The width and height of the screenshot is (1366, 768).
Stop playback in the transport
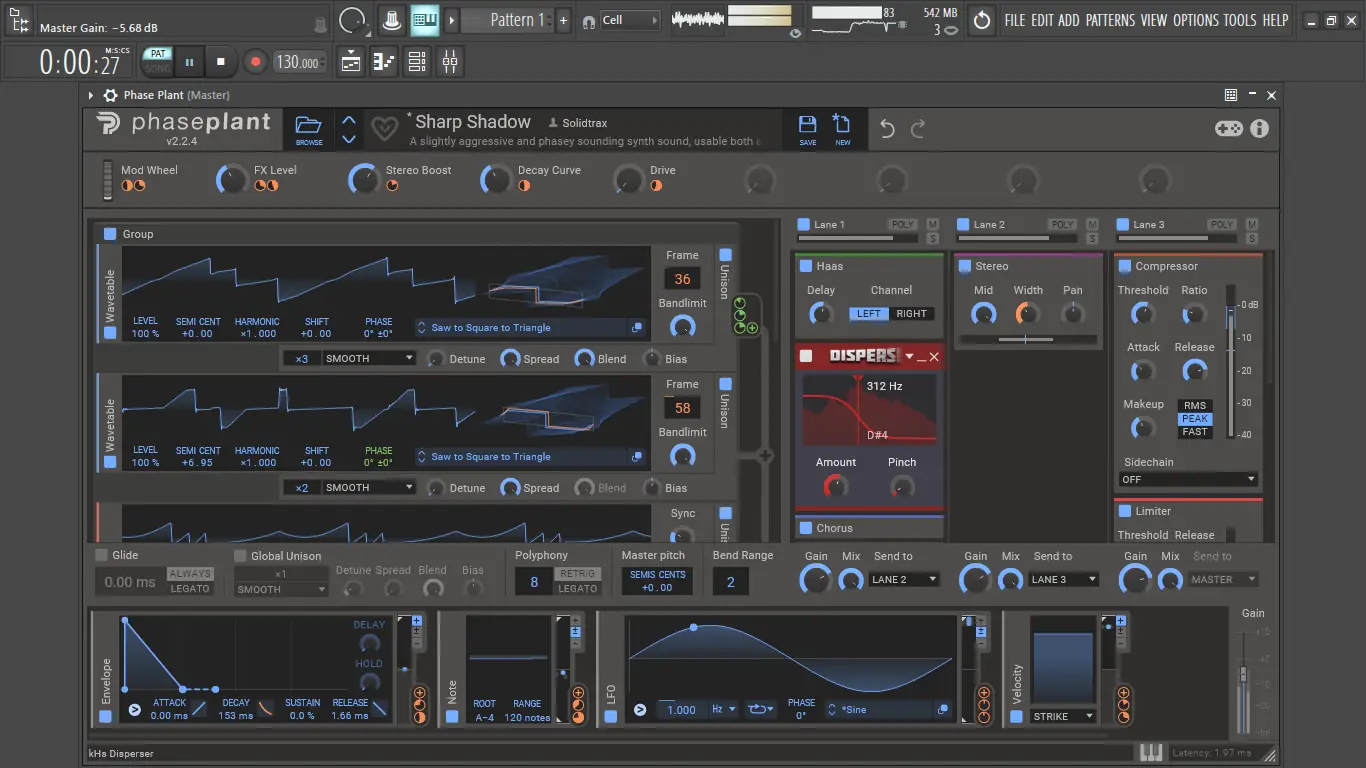click(221, 62)
